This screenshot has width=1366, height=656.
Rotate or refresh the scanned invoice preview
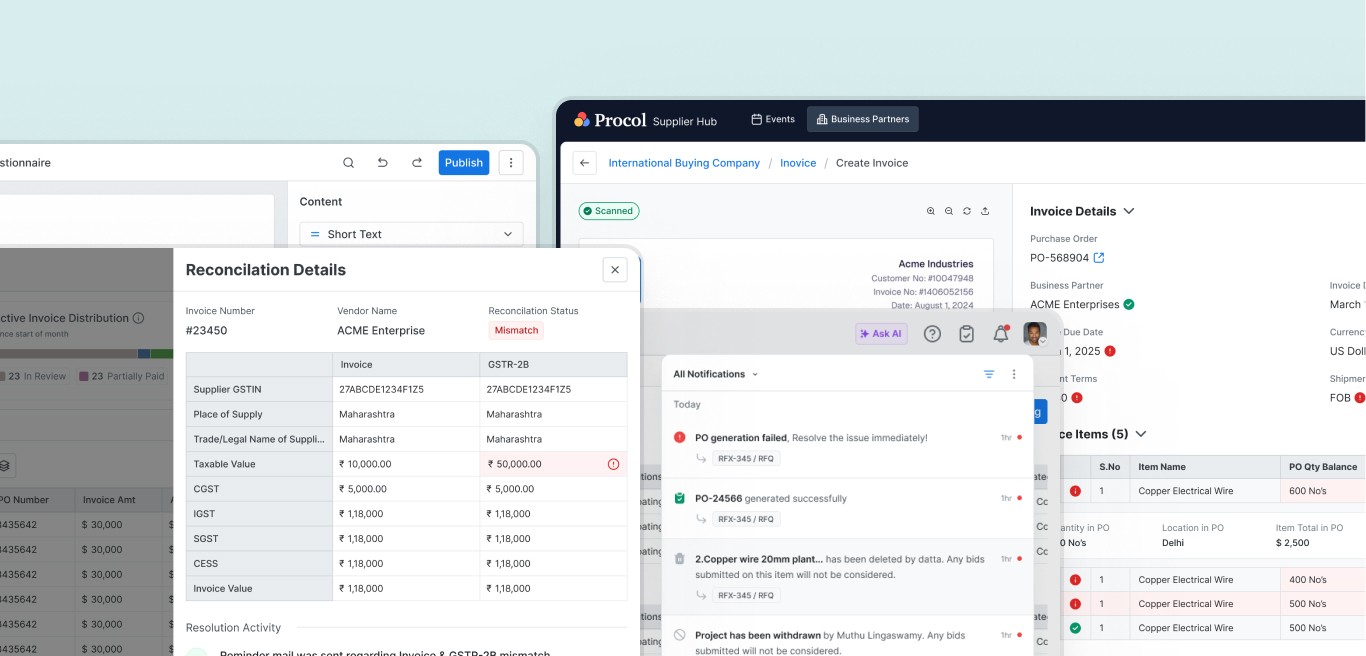point(967,211)
